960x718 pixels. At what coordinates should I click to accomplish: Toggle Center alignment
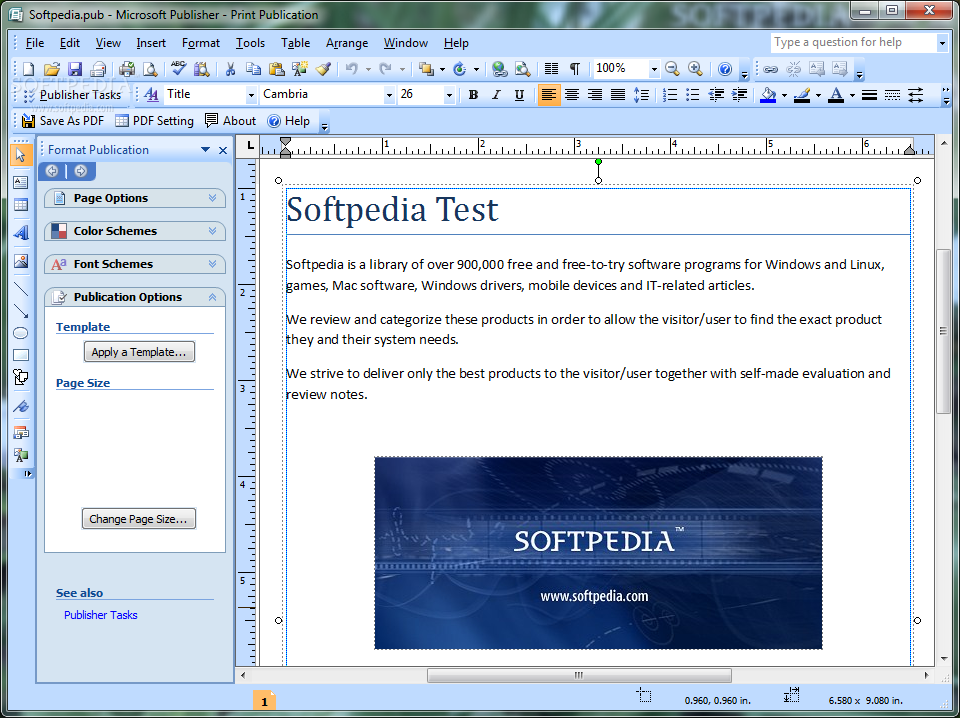click(572, 95)
